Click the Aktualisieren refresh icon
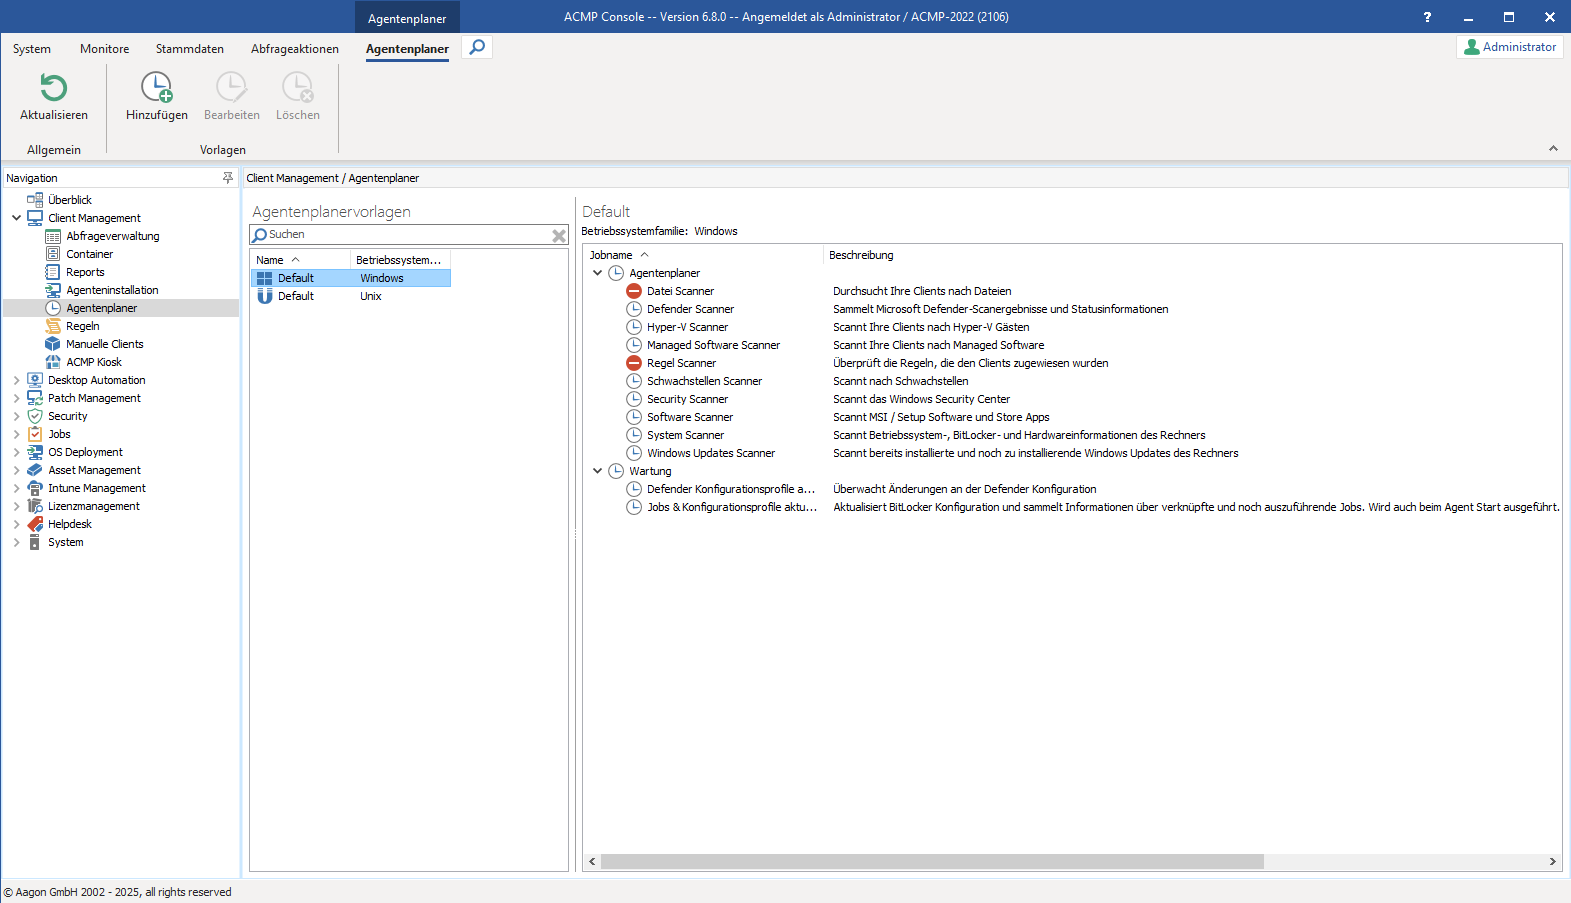1571x903 pixels. click(54, 89)
